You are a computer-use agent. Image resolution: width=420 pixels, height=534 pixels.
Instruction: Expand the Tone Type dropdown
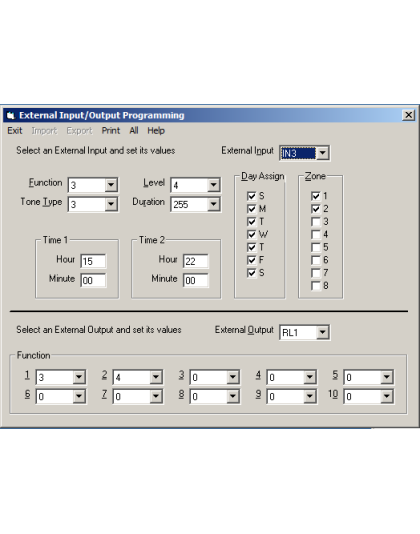click(111, 204)
